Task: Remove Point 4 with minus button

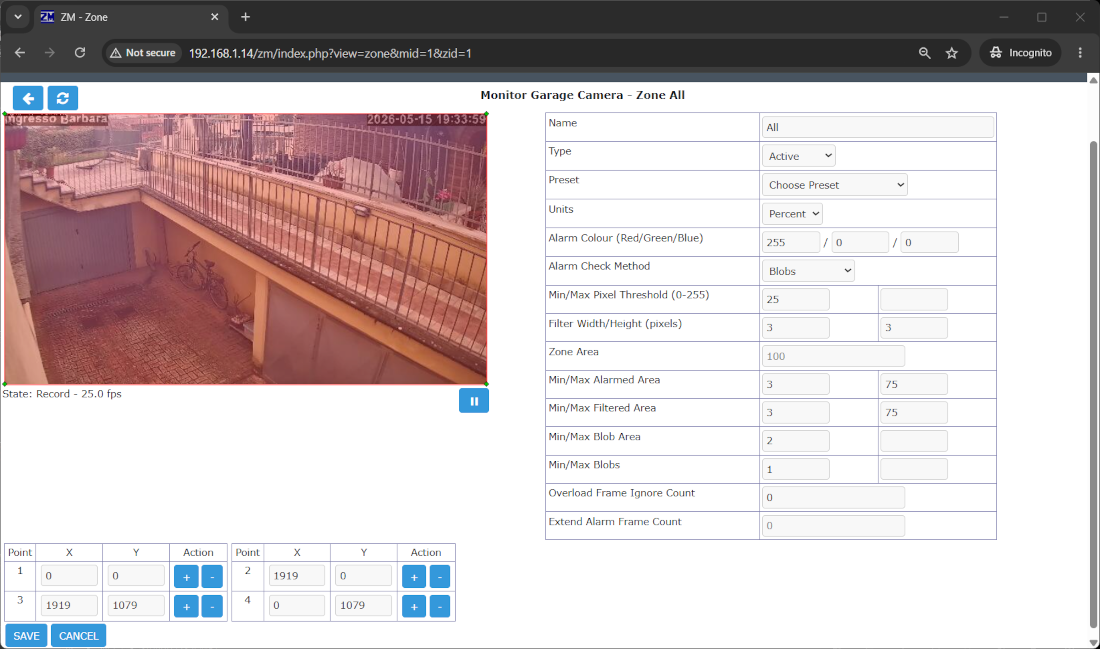Action: coord(440,606)
